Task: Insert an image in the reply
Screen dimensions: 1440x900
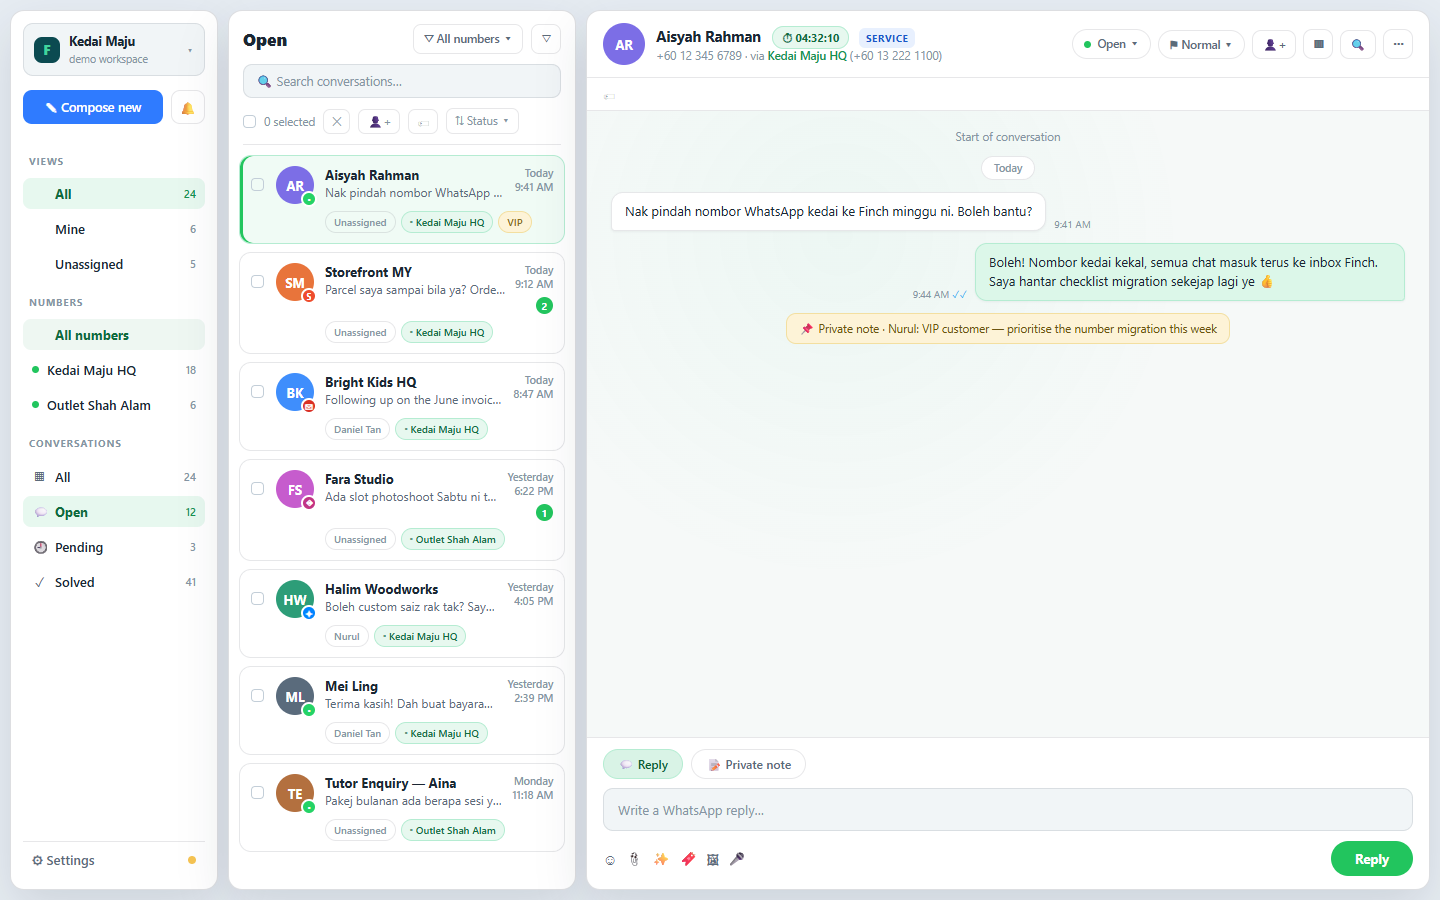Action: pyautogui.click(x=713, y=860)
